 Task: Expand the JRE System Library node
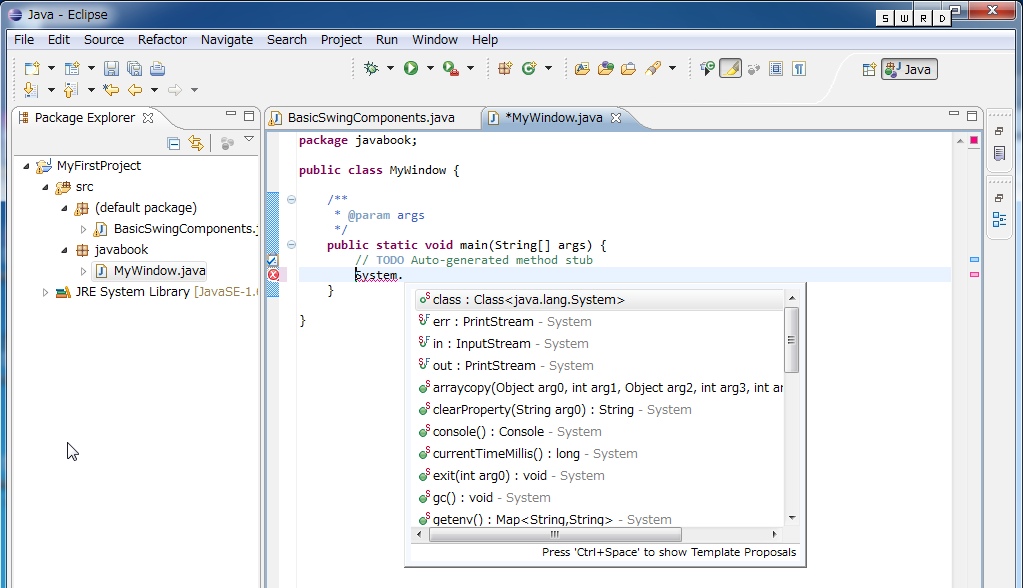point(45,292)
